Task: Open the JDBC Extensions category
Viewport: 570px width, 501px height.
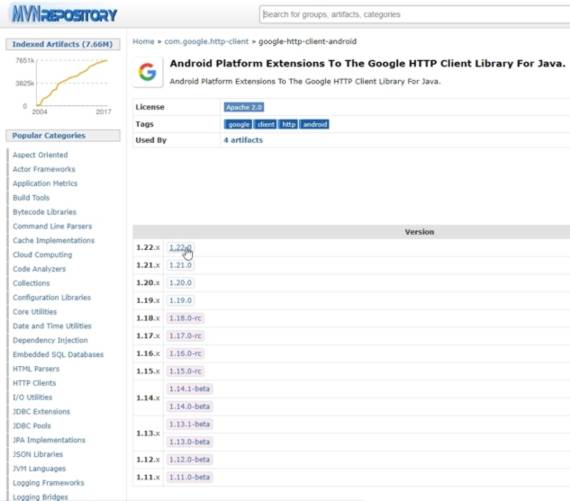Action: point(41,412)
